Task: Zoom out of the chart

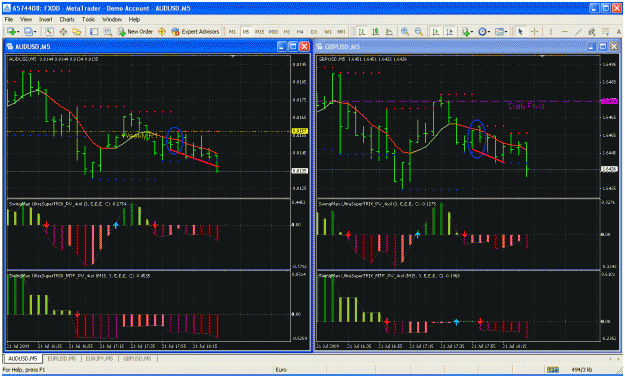Action: tap(419, 31)
